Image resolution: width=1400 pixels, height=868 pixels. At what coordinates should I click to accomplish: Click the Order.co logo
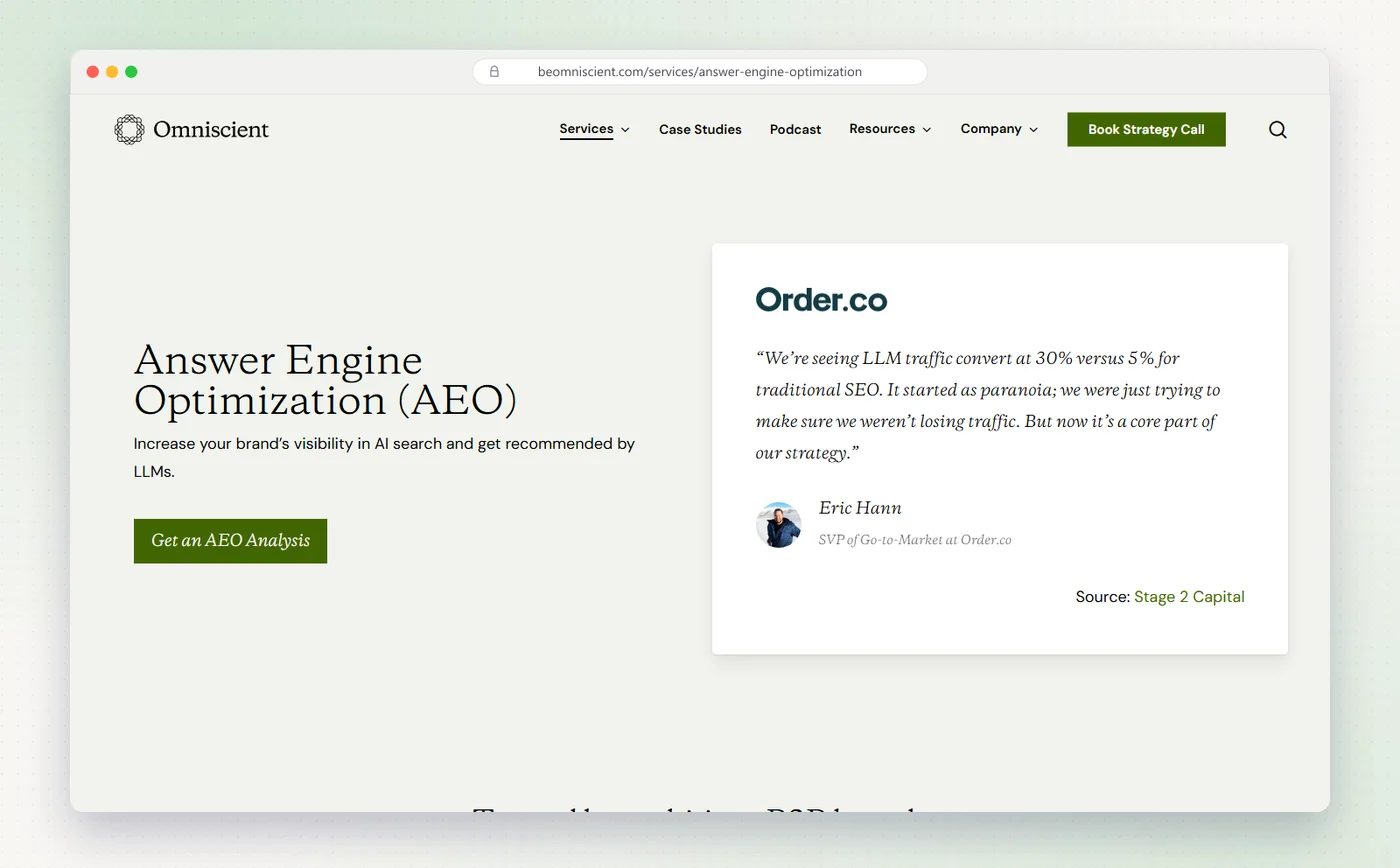821,299
